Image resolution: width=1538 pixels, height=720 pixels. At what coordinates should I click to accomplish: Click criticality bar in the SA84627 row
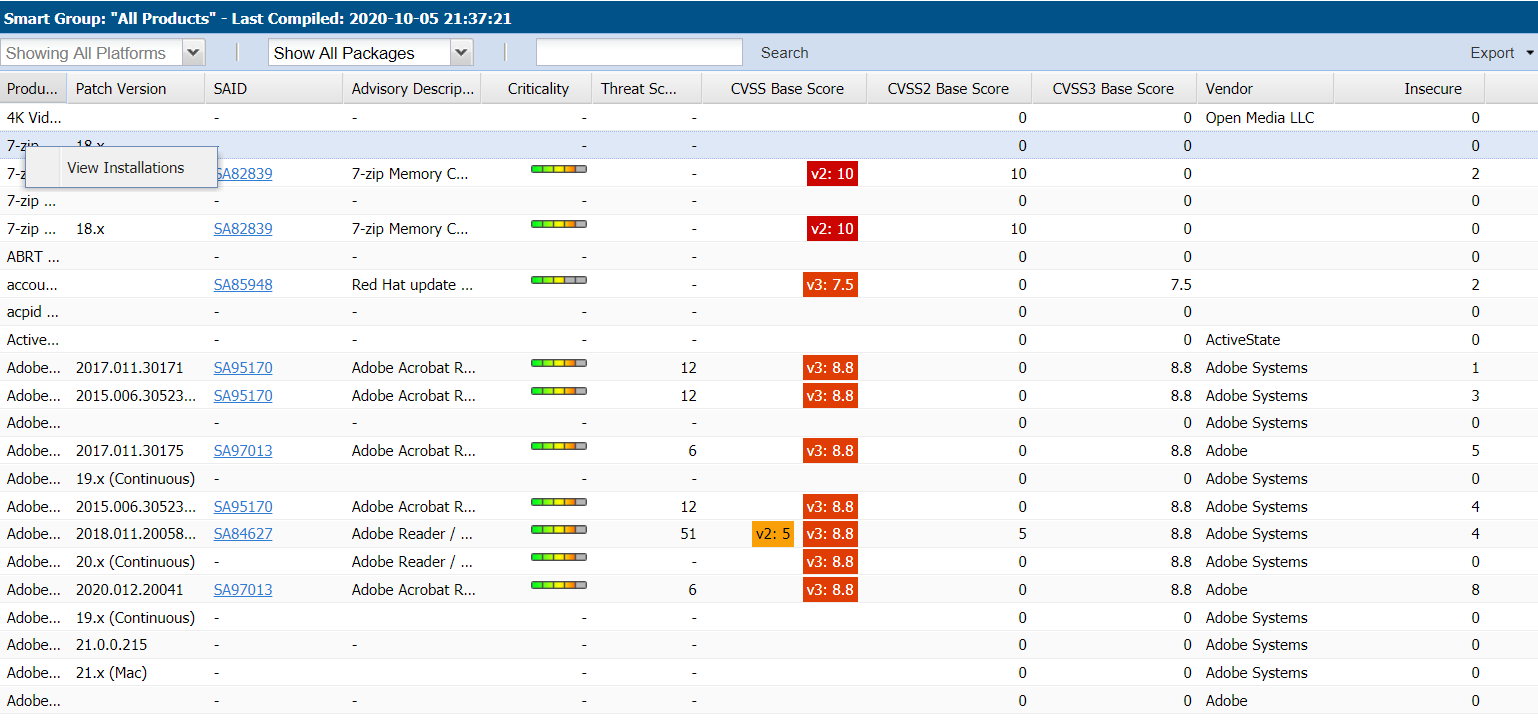[x=558, y=530]
